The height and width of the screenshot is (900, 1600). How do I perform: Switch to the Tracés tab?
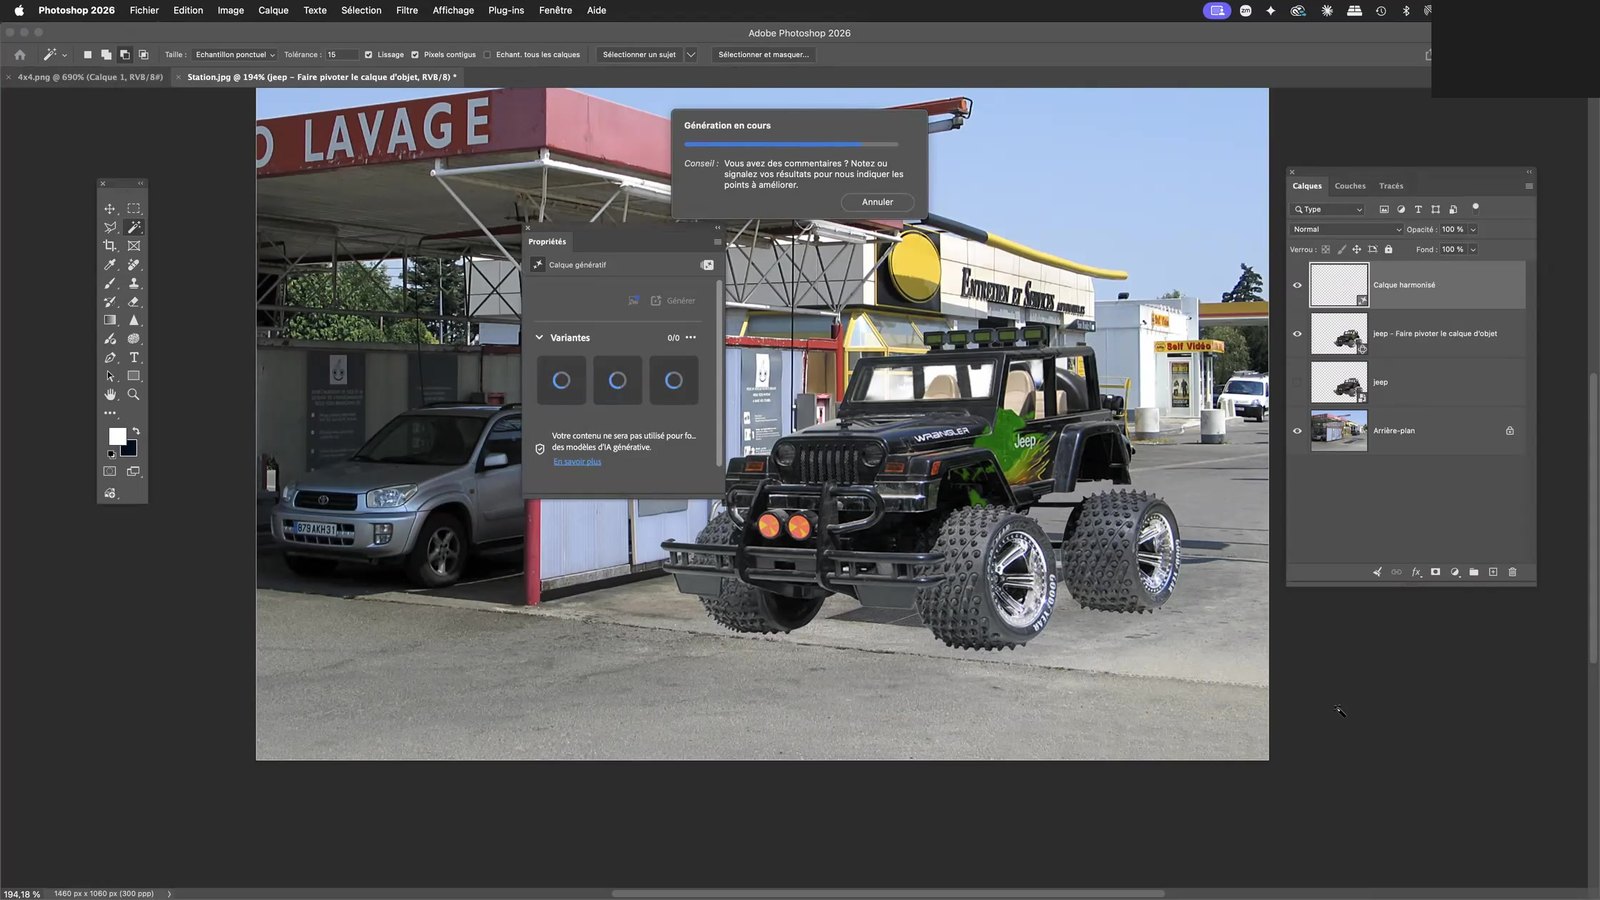[x=1391, y=186]
